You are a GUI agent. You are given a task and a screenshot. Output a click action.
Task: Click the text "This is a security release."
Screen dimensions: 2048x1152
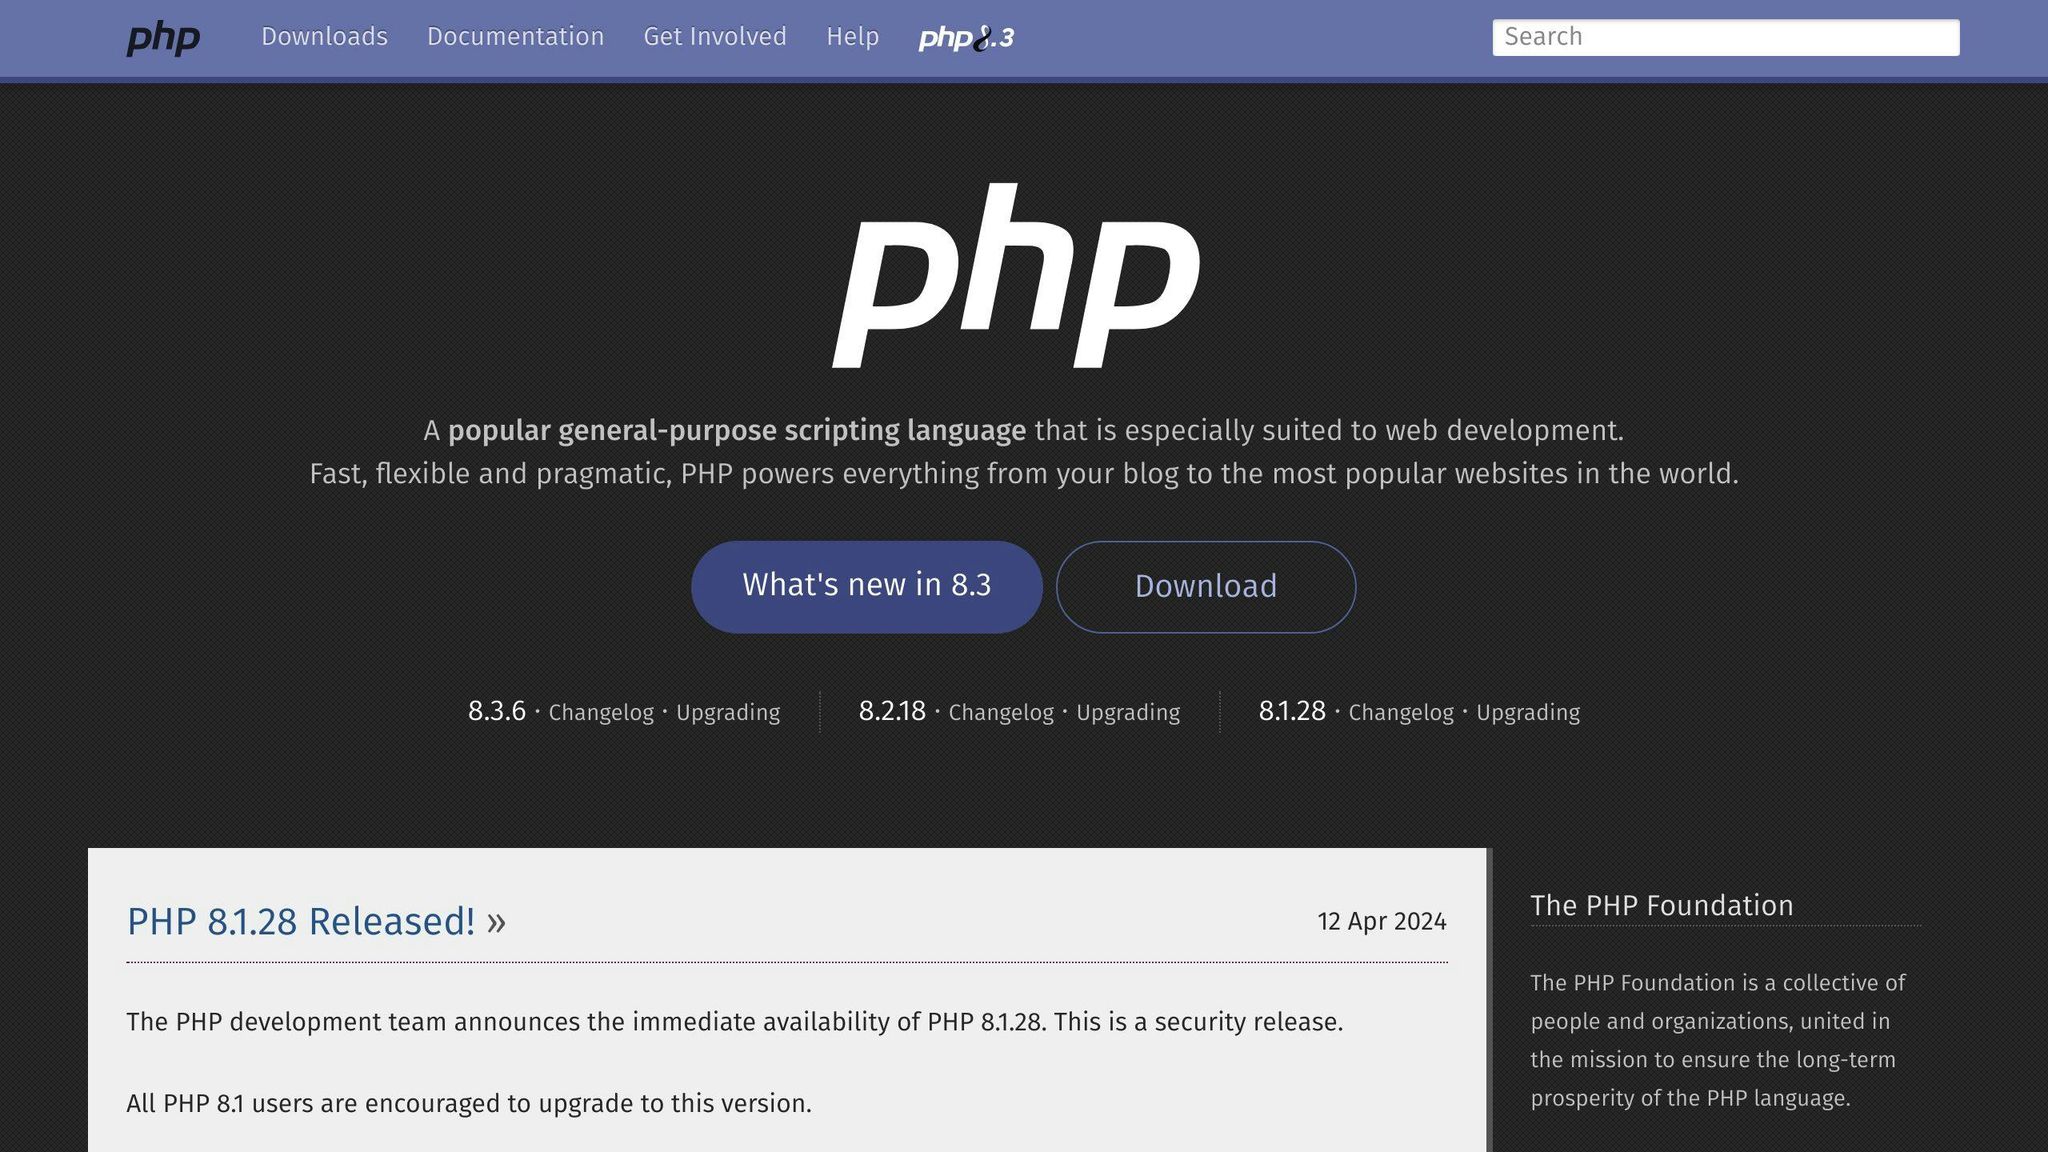tap(1198, 1022)
